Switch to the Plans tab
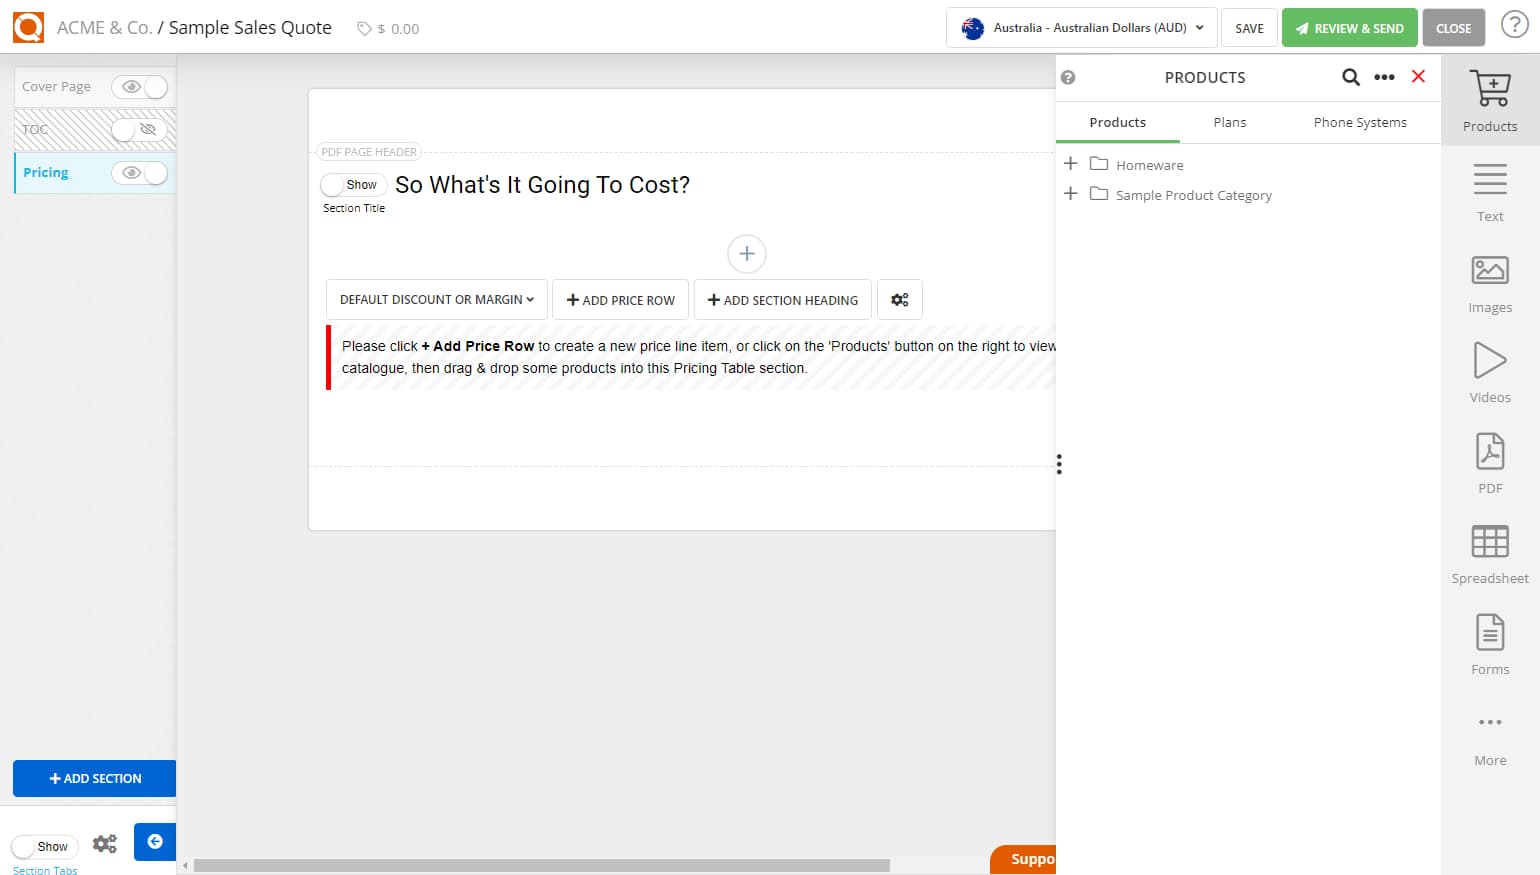The image size is (1540, 875). point(1229,122)
